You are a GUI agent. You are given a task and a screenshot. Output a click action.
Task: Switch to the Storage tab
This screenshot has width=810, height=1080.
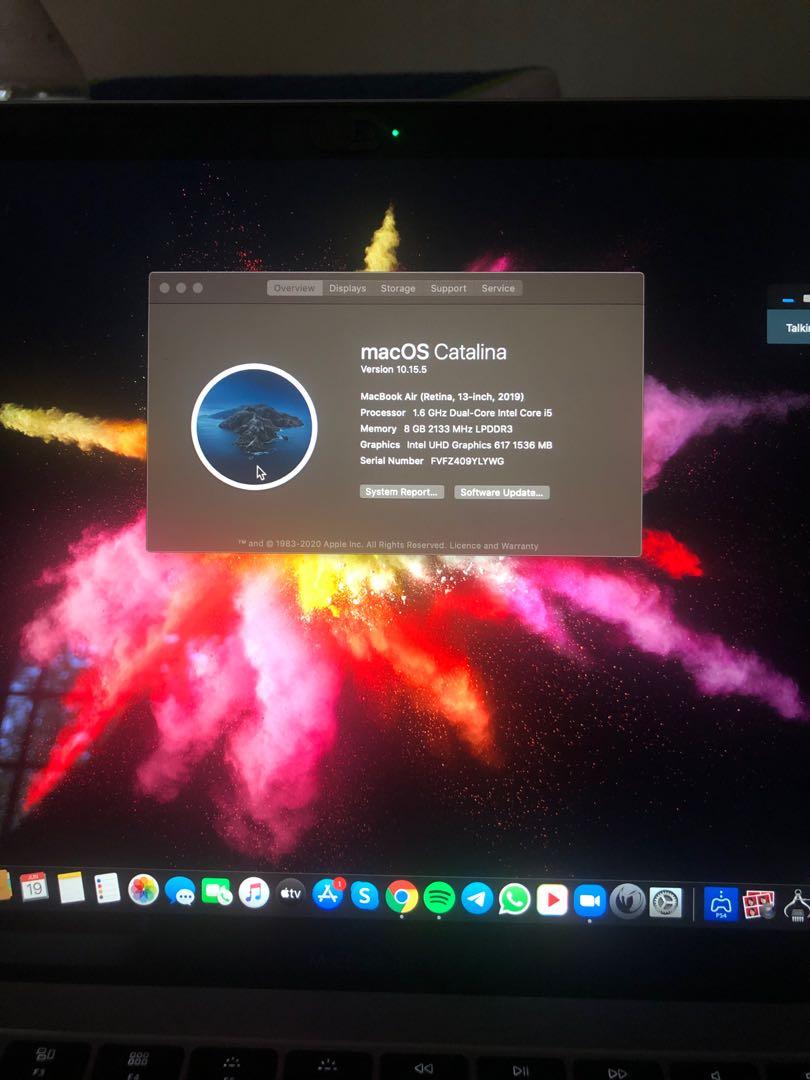click(398, 288)
